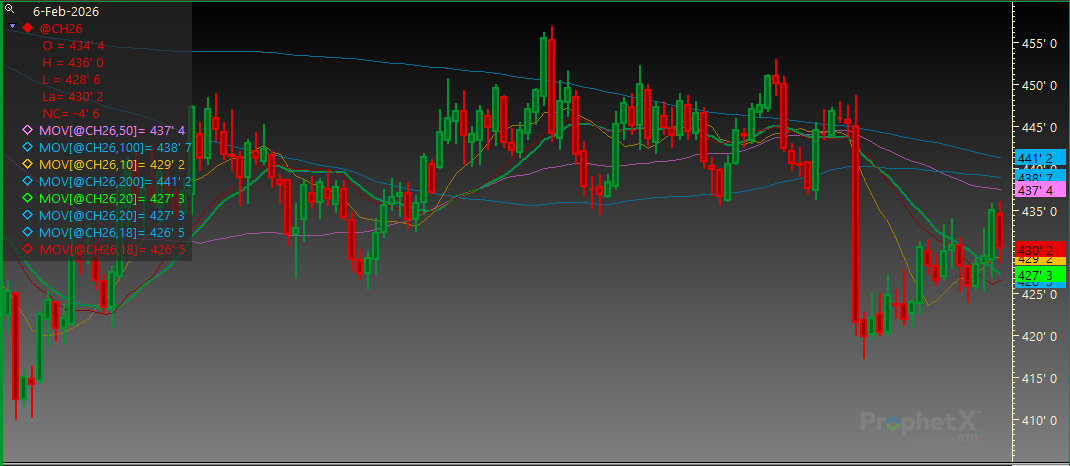Select the @CH26 symbol label
Image resolution: width=1070 pixels, height=466 pixels.
point(58,28)
